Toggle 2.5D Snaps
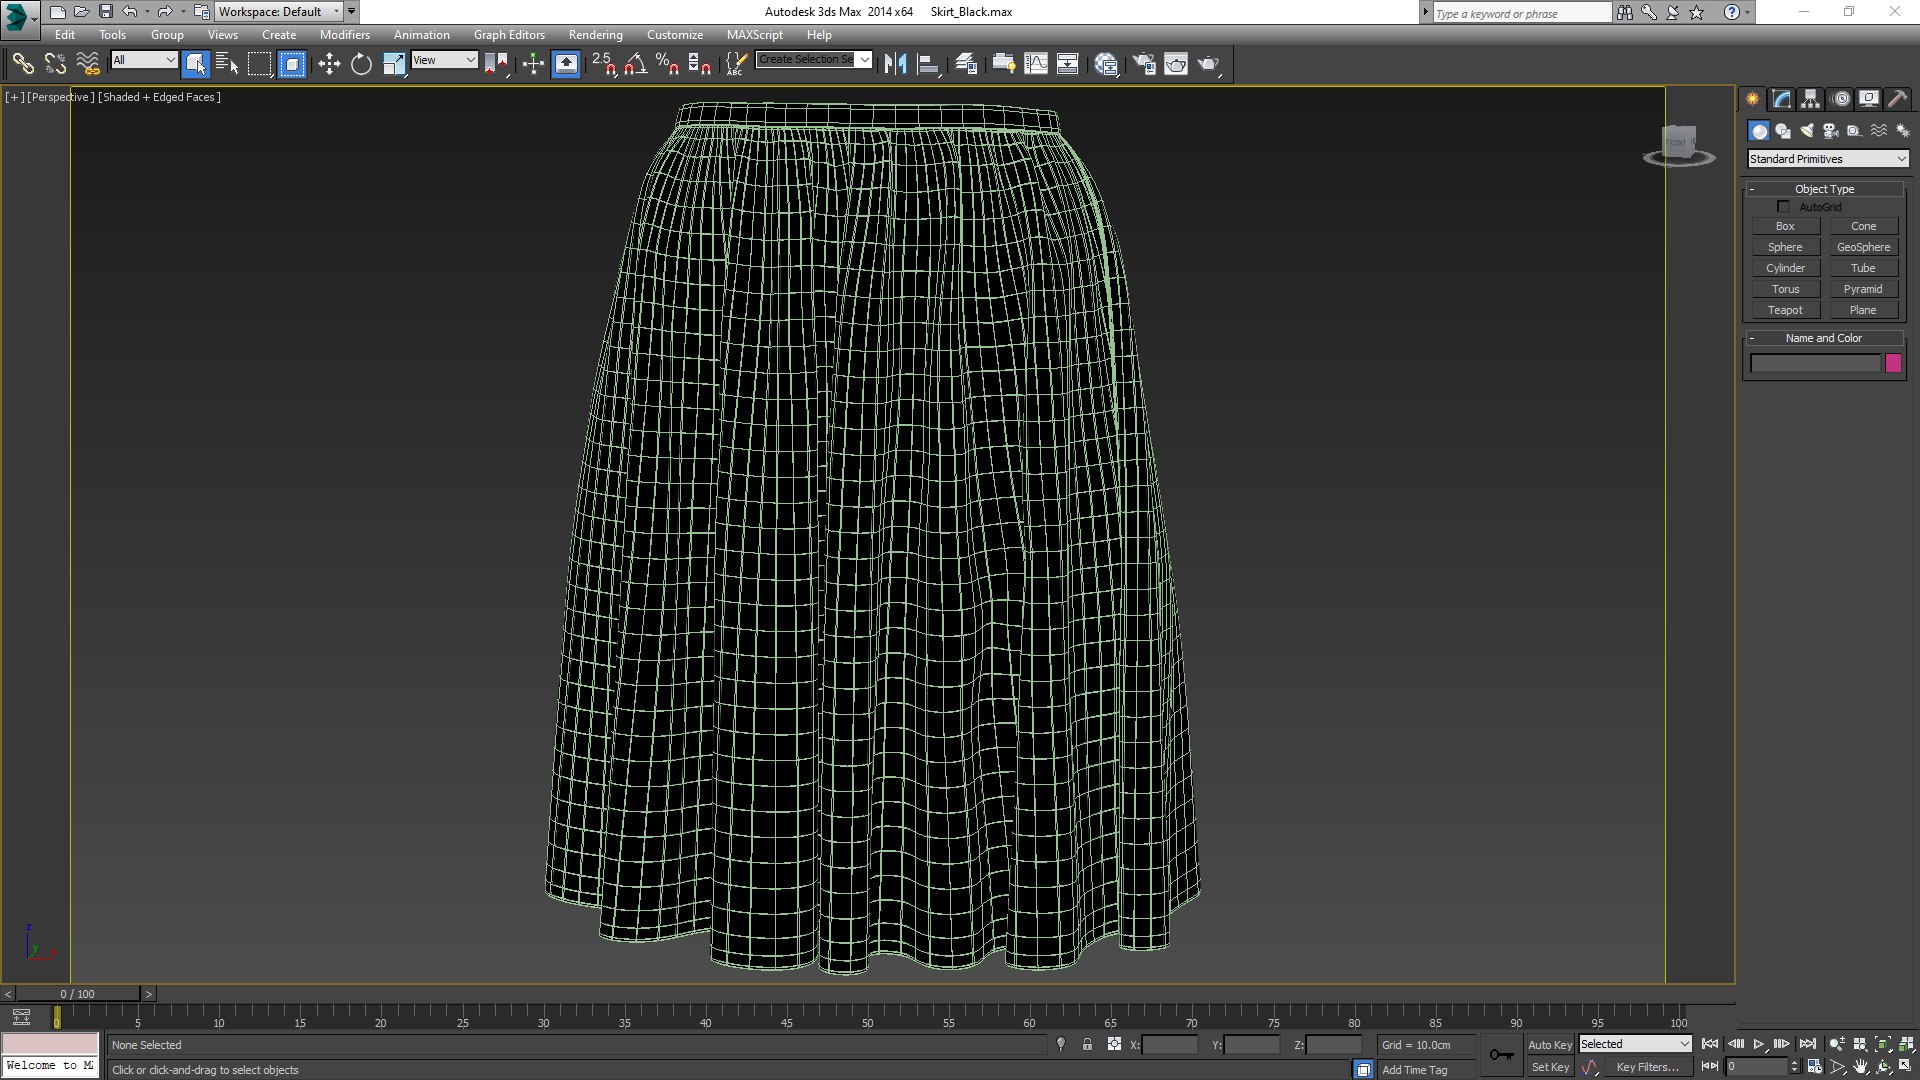 pyautogui.click(x=603, y=64)
